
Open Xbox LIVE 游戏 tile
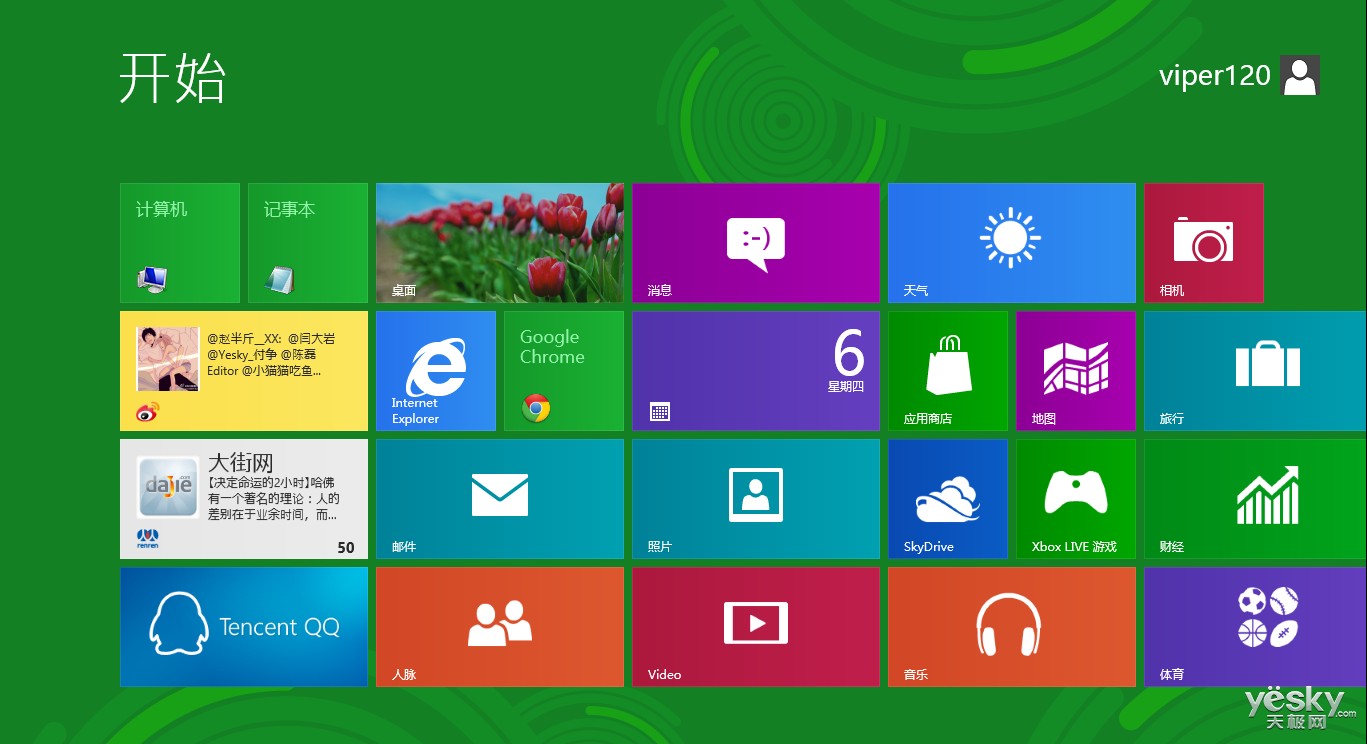click(x=1076, y=499)
